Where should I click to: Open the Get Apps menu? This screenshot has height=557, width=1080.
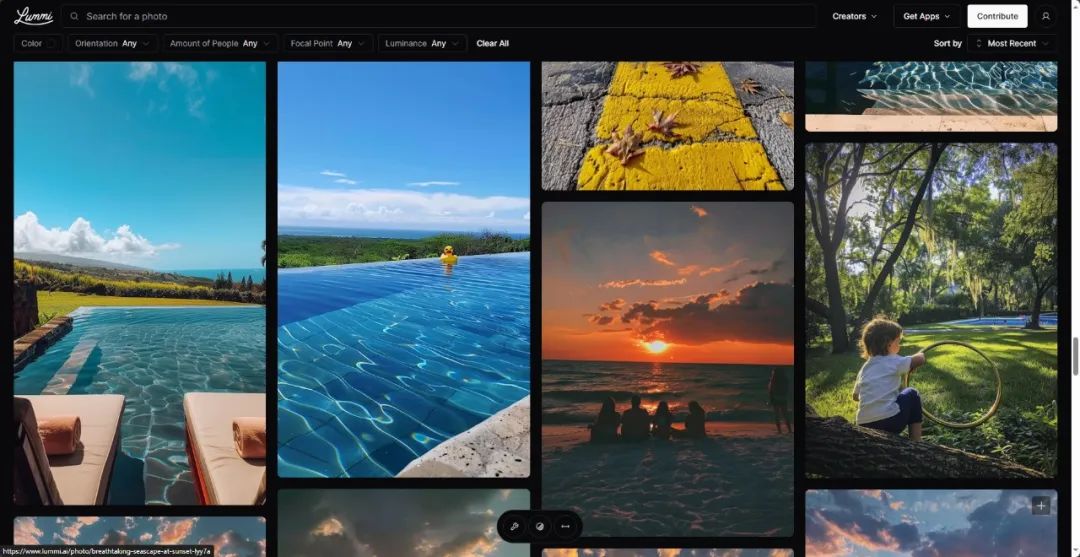coord(926,16)
